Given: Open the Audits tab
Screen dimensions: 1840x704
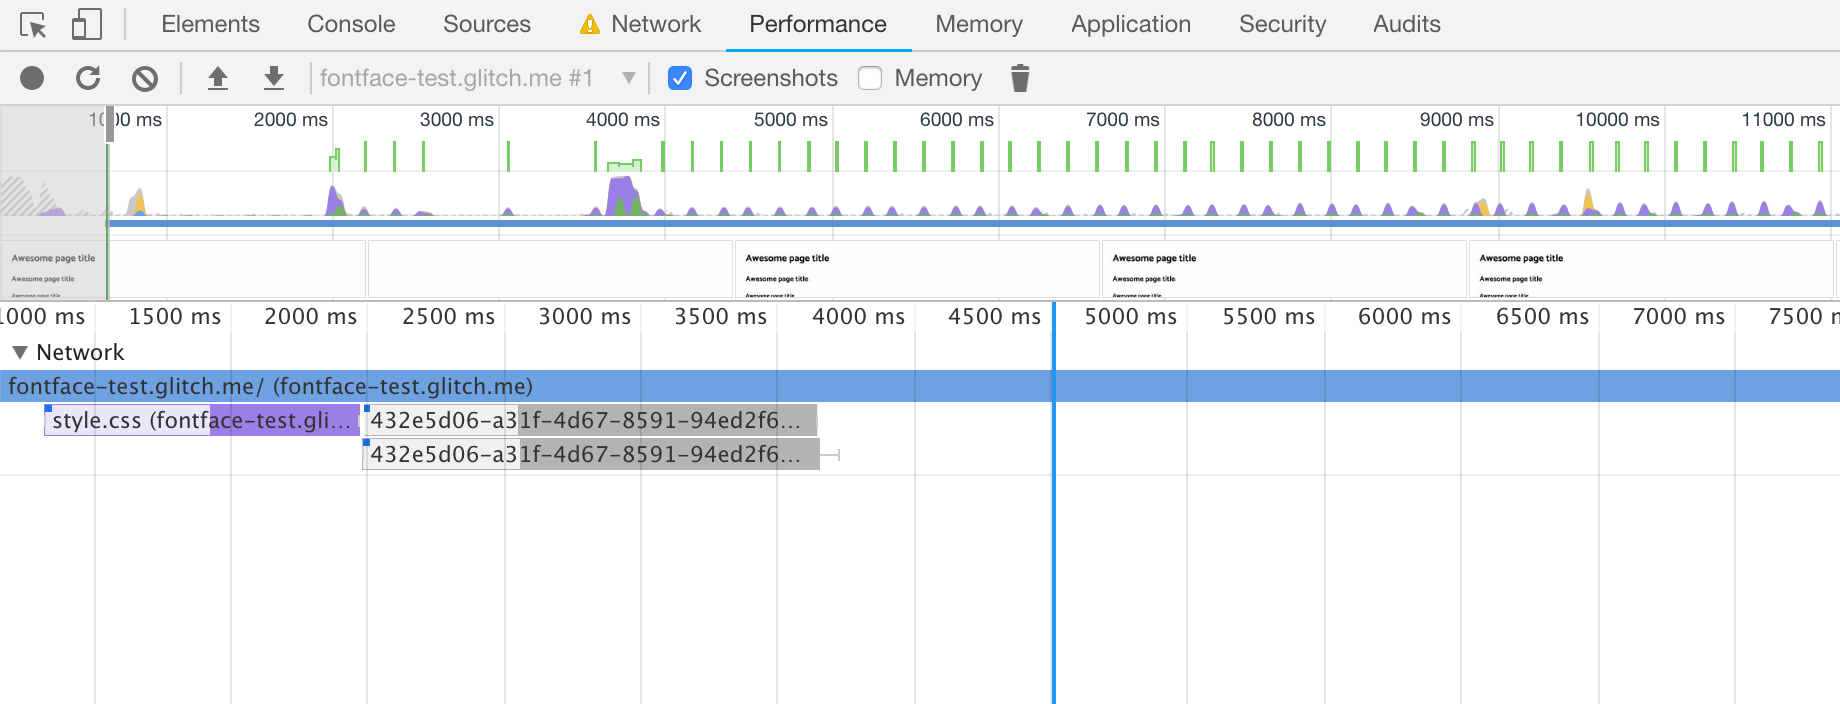Looking at the screenshot, I should click(1406, 24).
